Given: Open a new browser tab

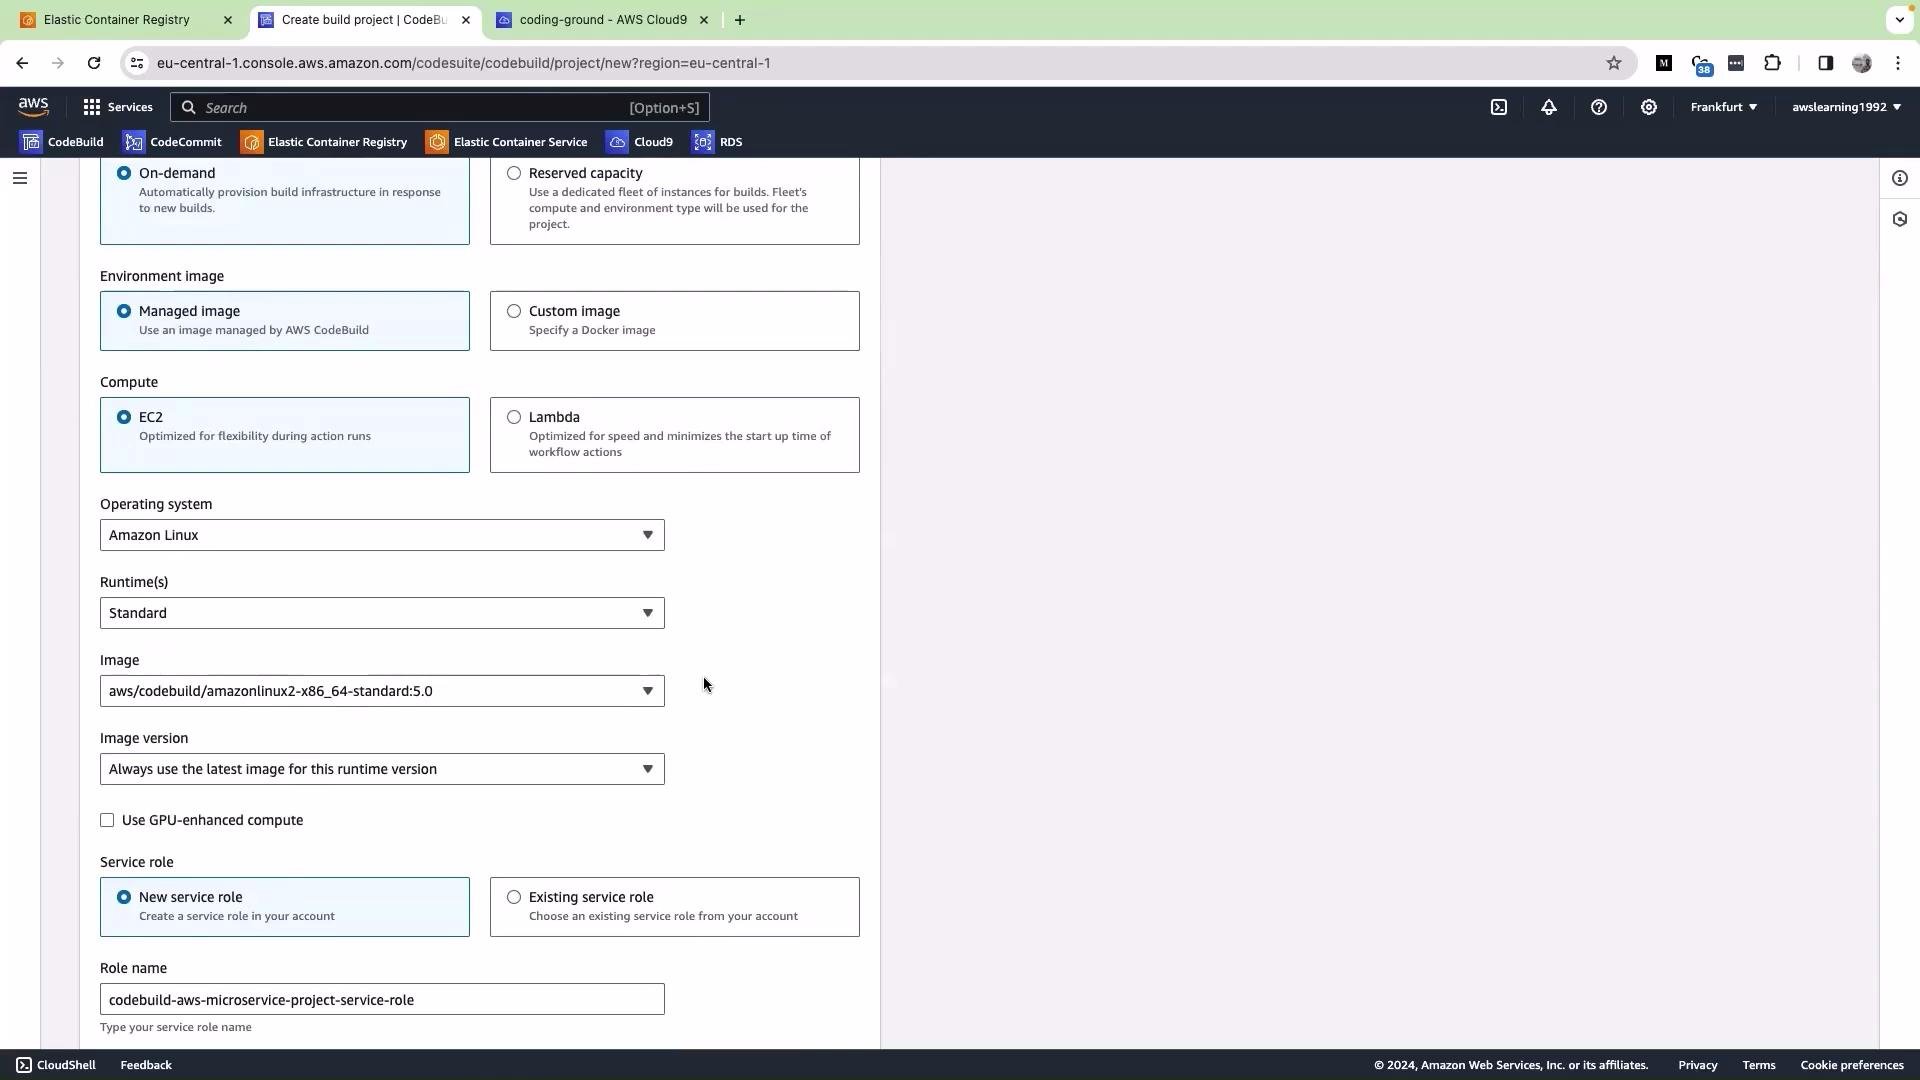Looking at the screenshot, I should pos(740,20).
